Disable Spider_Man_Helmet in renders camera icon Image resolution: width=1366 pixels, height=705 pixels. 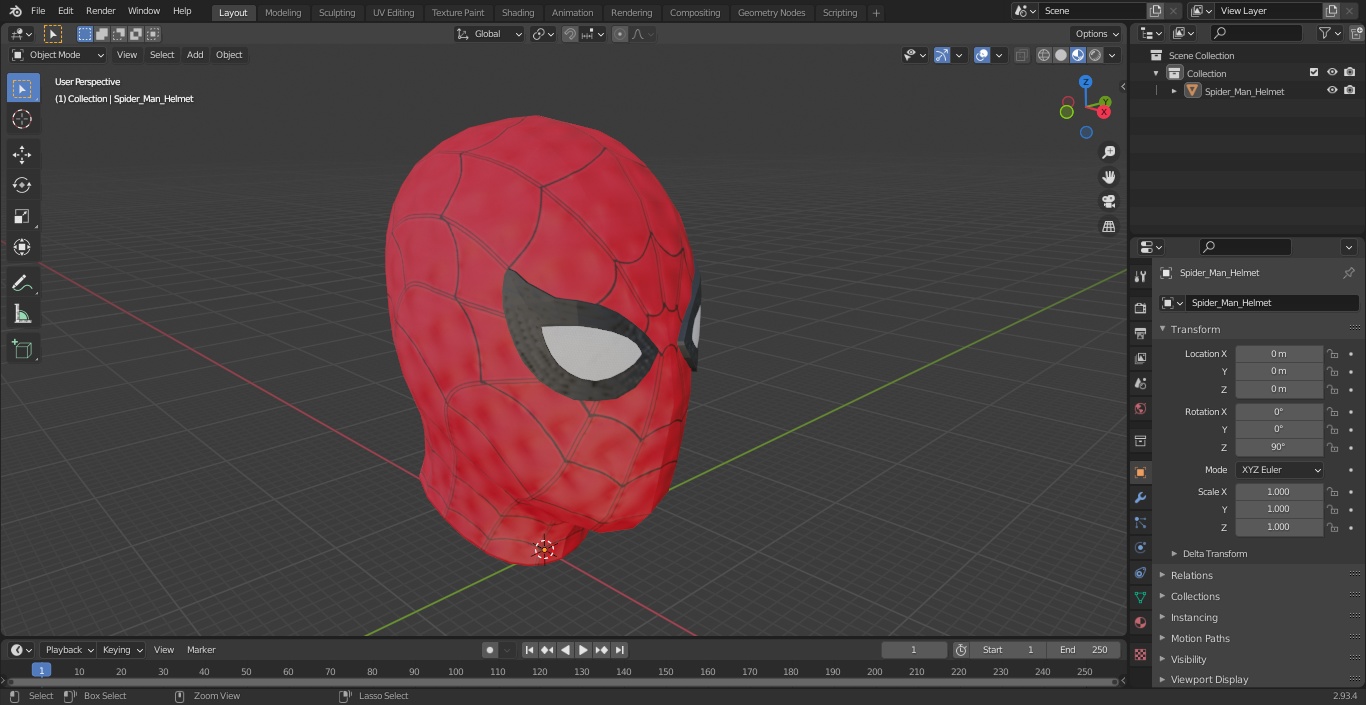point(1350,91)
